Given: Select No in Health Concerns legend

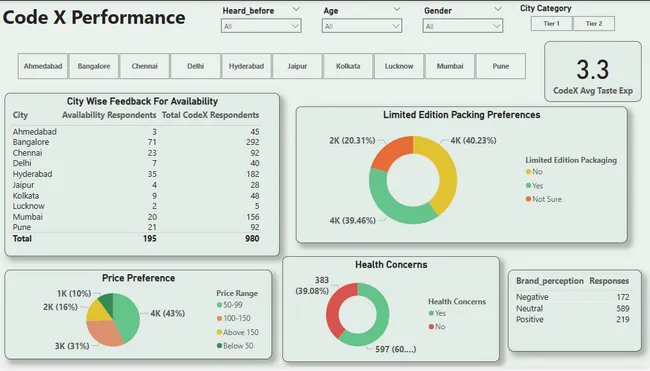Looking at the screenshot, I should point(437,327).
